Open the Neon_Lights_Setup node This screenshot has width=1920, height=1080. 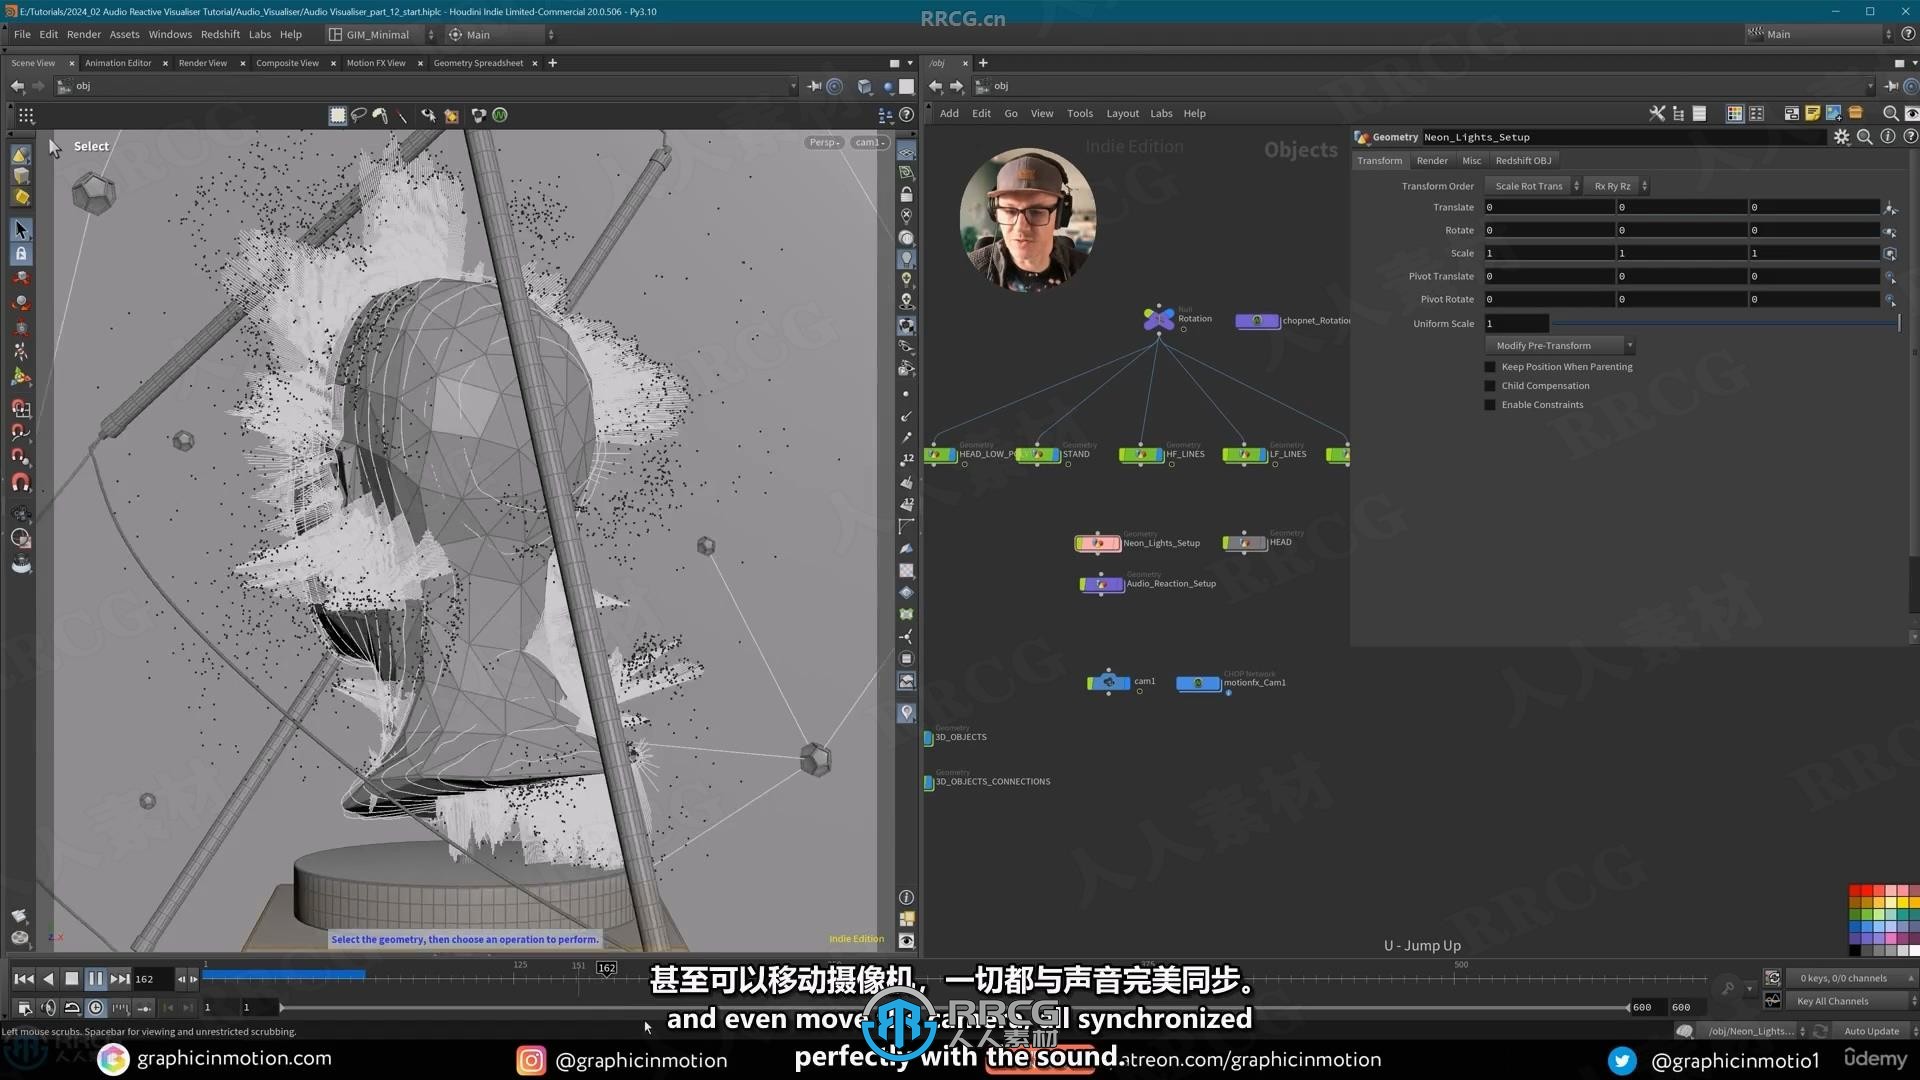tap(1098, 542)
